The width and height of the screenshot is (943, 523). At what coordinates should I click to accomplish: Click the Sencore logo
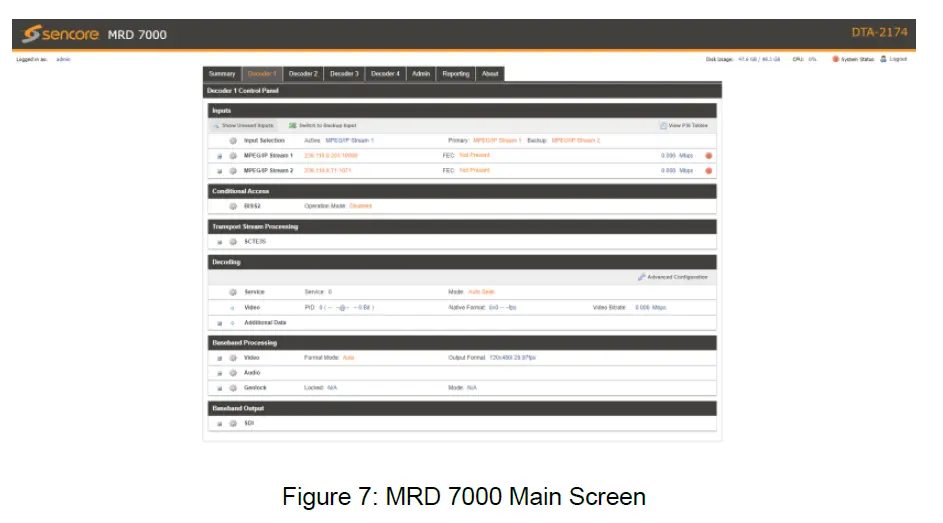coord(61,34)
